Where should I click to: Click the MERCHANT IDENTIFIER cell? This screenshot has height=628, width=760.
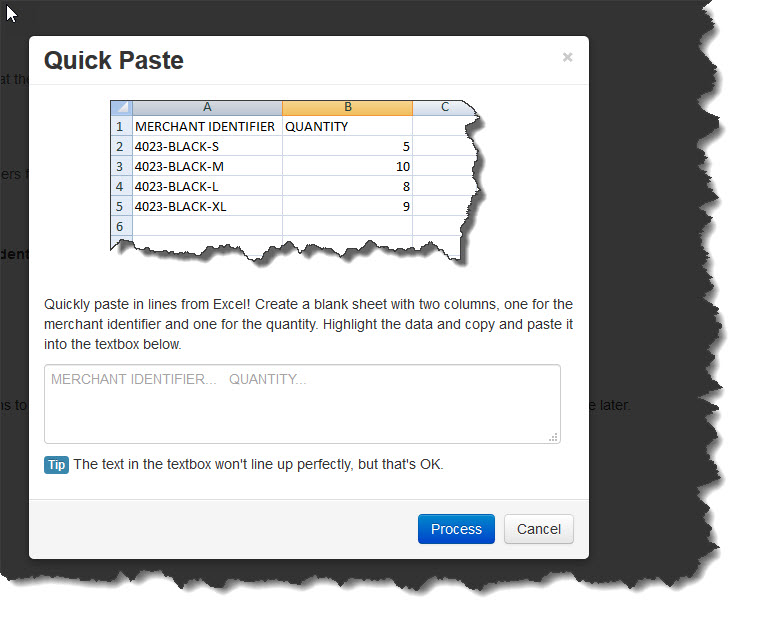(206, 127)
